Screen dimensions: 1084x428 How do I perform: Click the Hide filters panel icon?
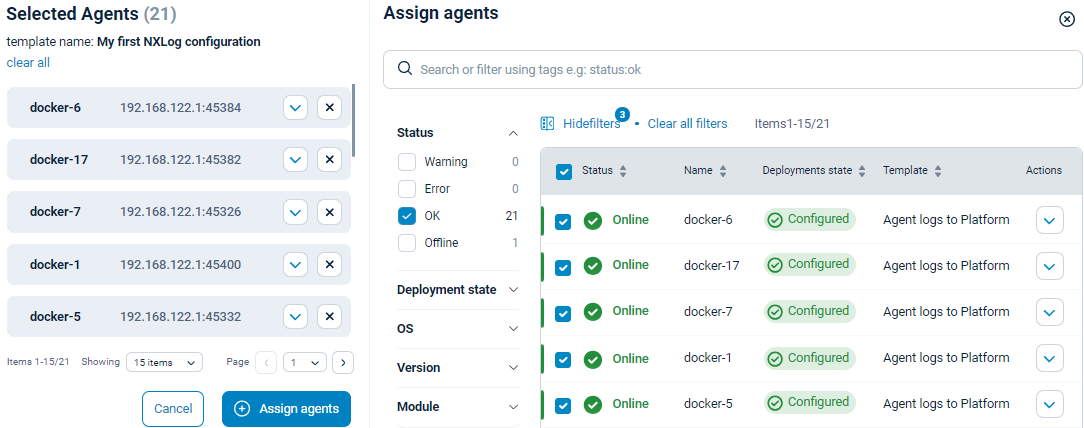coord(547,123)
